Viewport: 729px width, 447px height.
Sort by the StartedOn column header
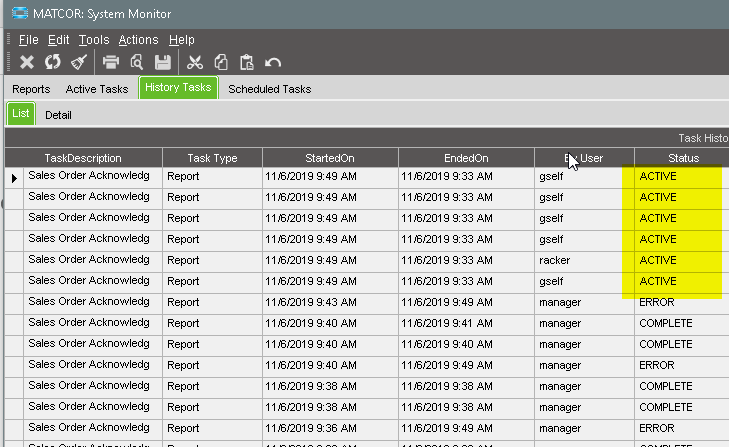pyautogui.click(x=330, y=158)
